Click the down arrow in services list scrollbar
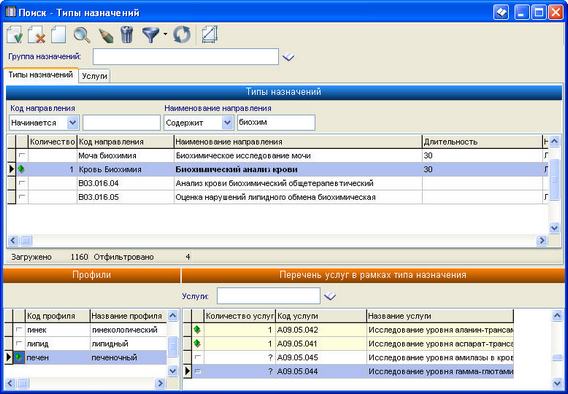 (557, 383)
